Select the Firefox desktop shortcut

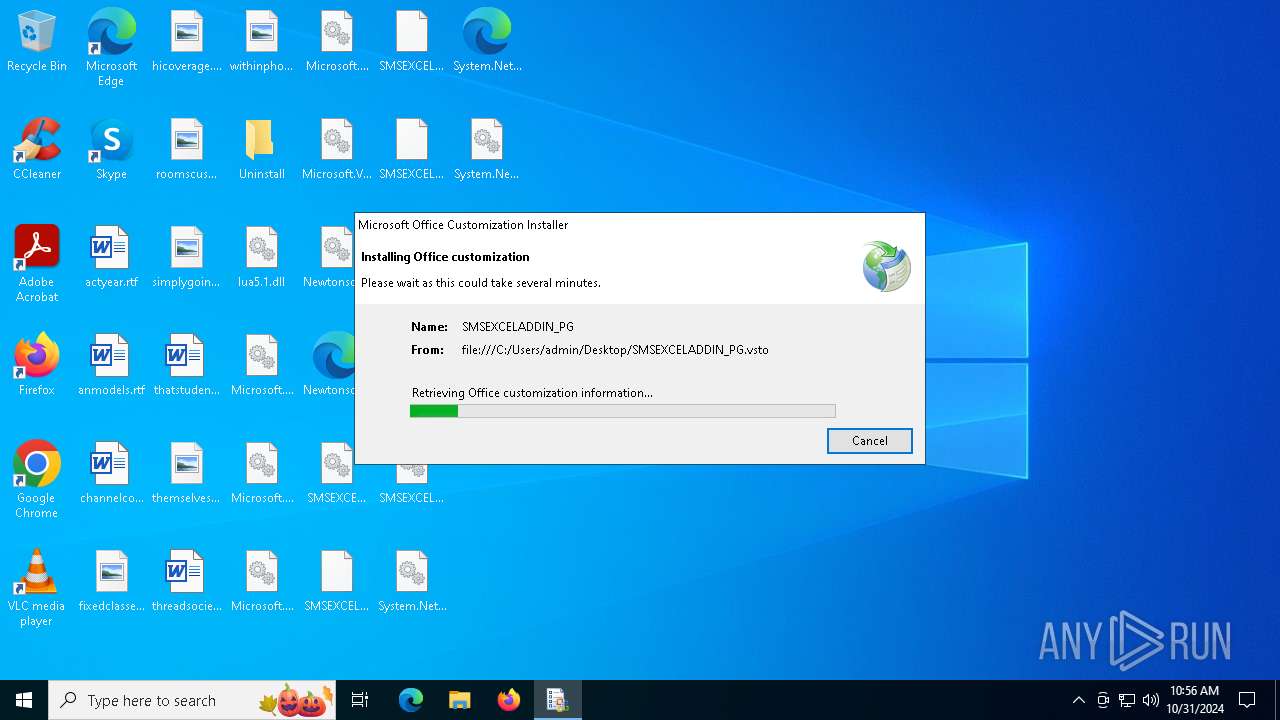pos(37,366)
